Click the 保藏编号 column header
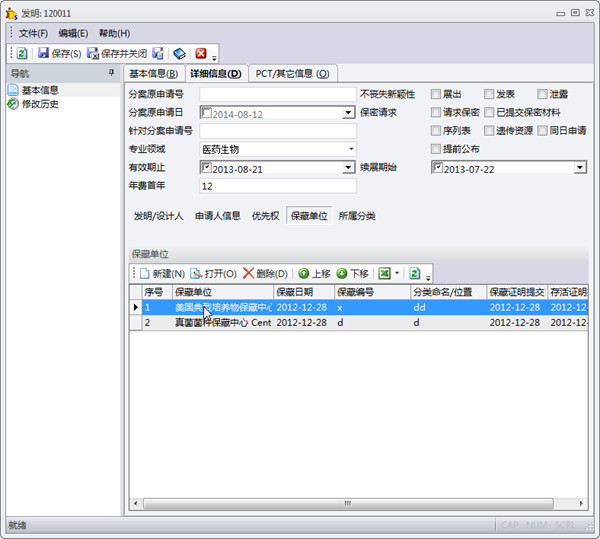Image resolution: width=600 pixels, height=539 pixels. (x=372, y=292)
